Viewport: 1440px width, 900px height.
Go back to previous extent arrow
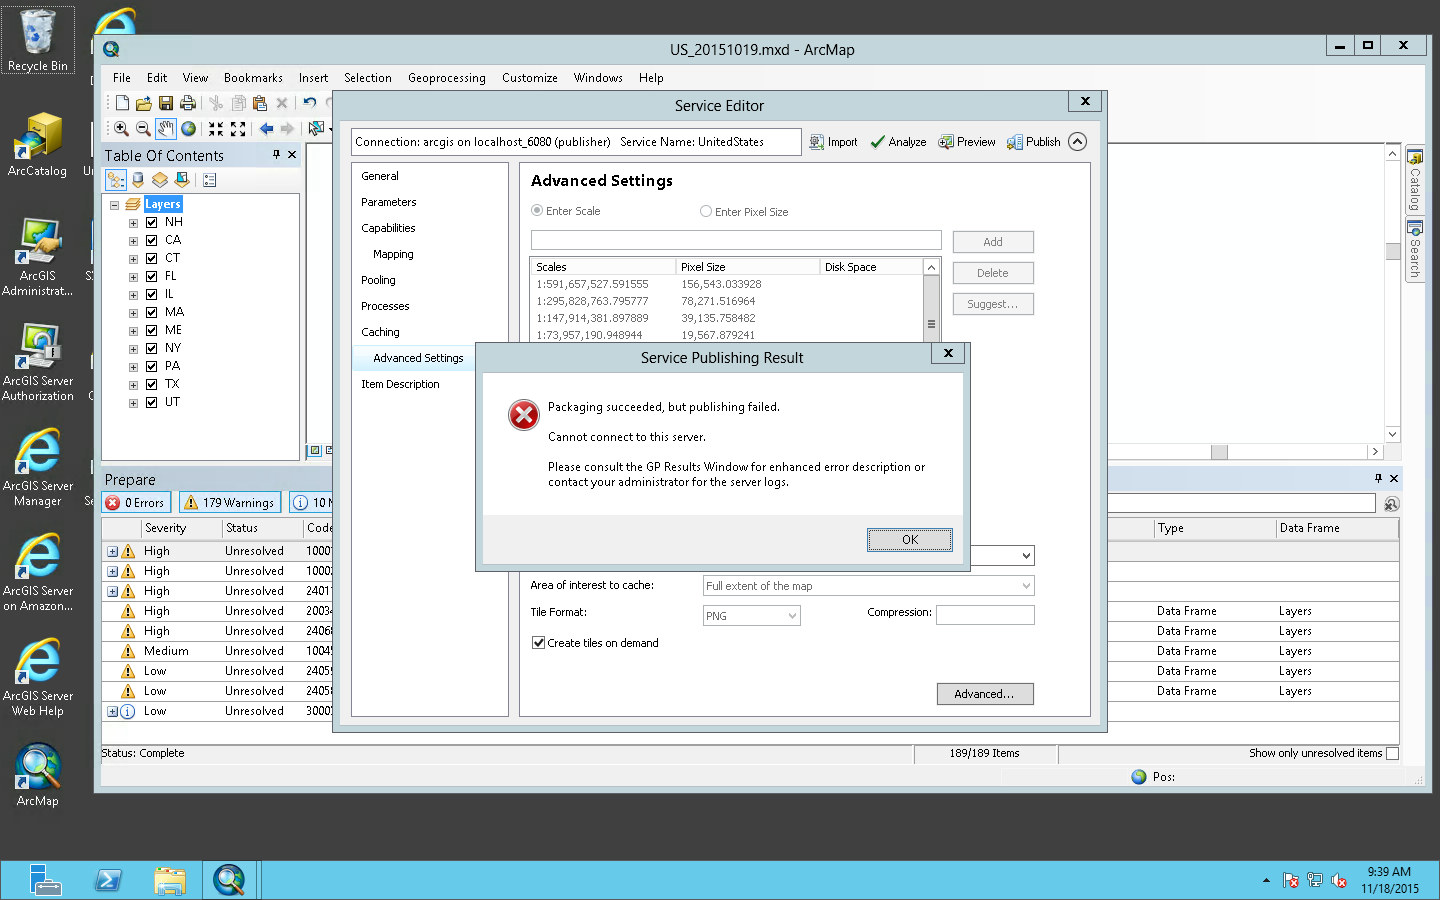266,129
